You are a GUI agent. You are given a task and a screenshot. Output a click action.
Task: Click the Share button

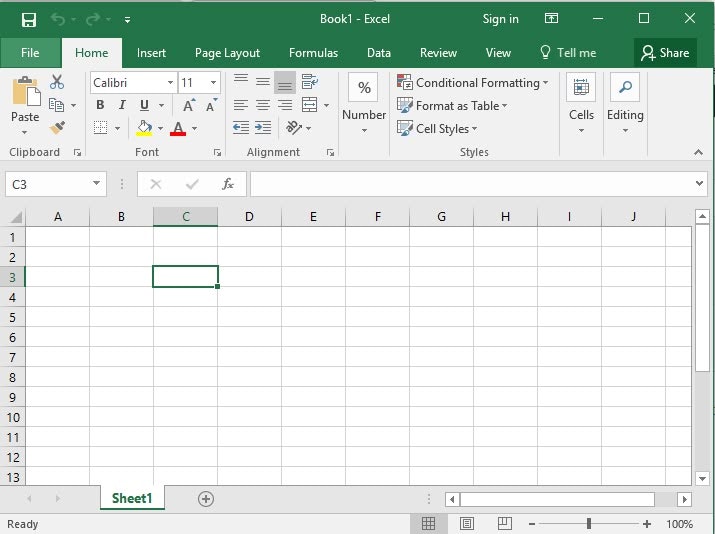point(665,53)
